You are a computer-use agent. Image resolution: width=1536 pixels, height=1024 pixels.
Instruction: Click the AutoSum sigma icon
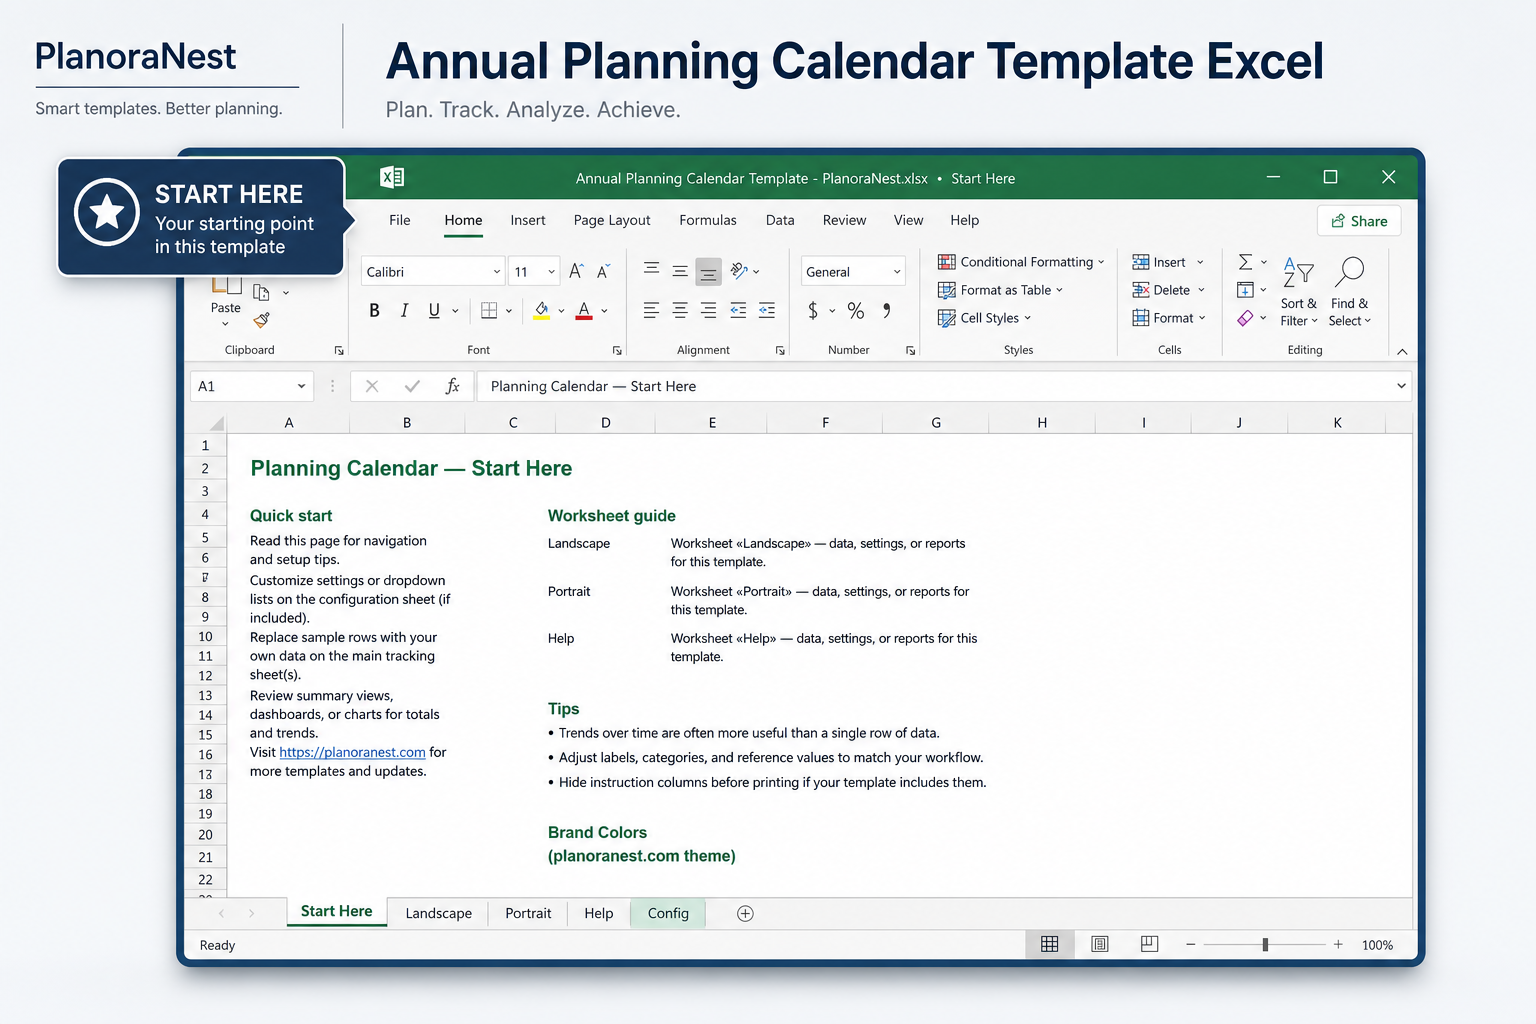click(1245, 262)
